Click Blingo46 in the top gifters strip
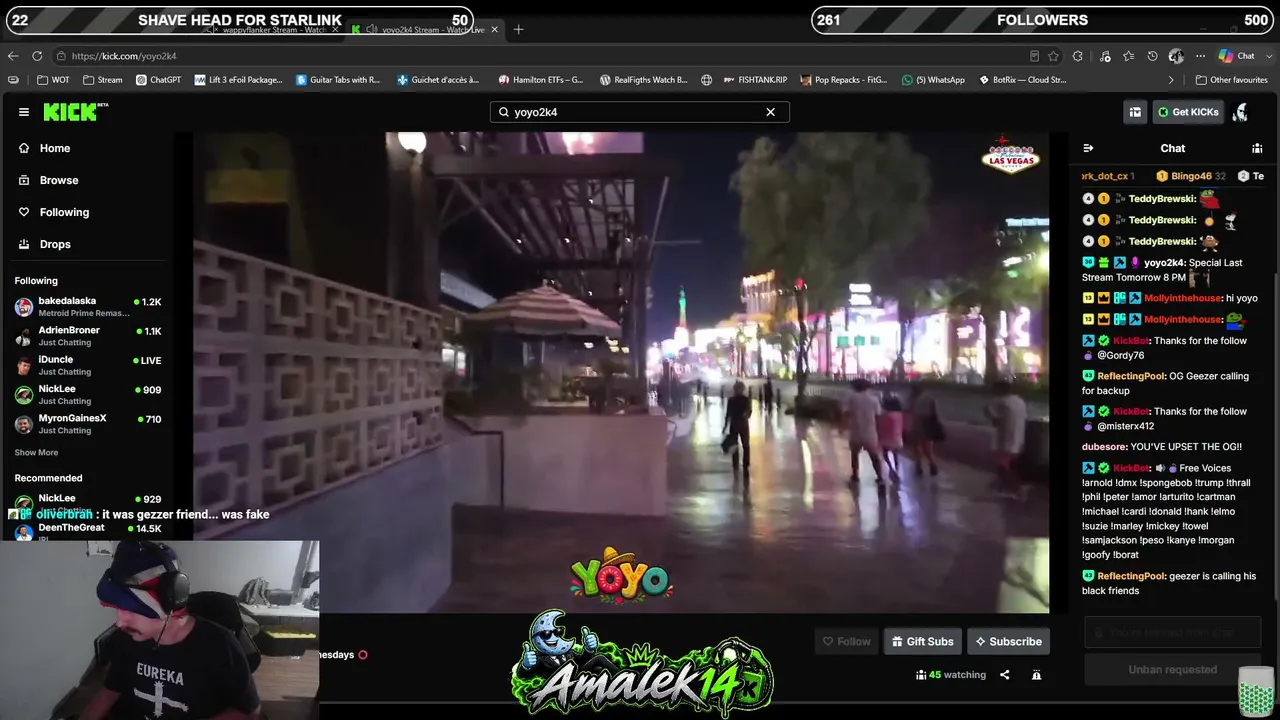Image resolution: width=1280 pixels, height=720 pixels. (1192, 176)
